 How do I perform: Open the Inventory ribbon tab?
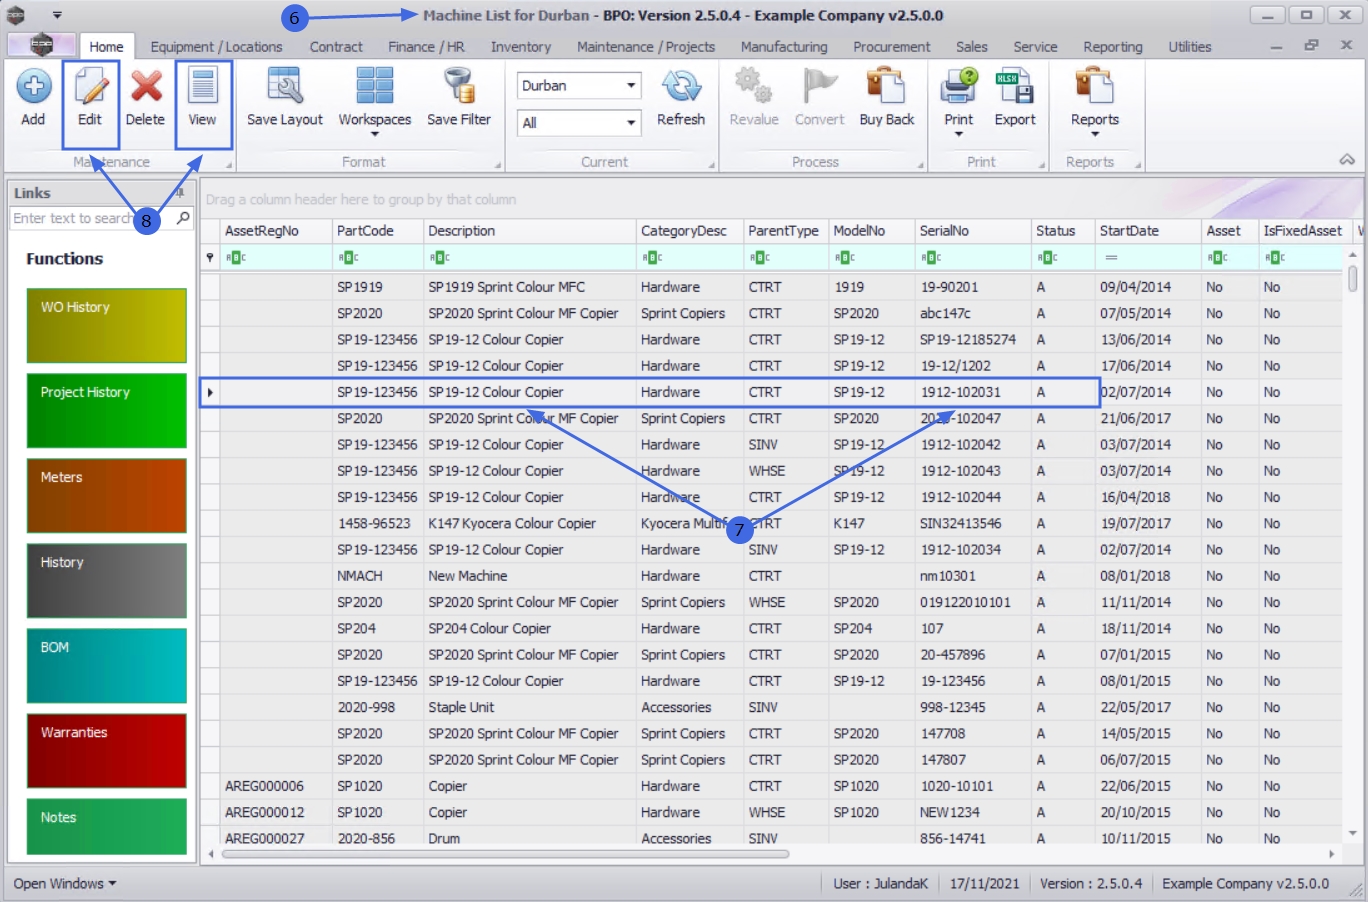pyautogui.click(x=520, y=47)
